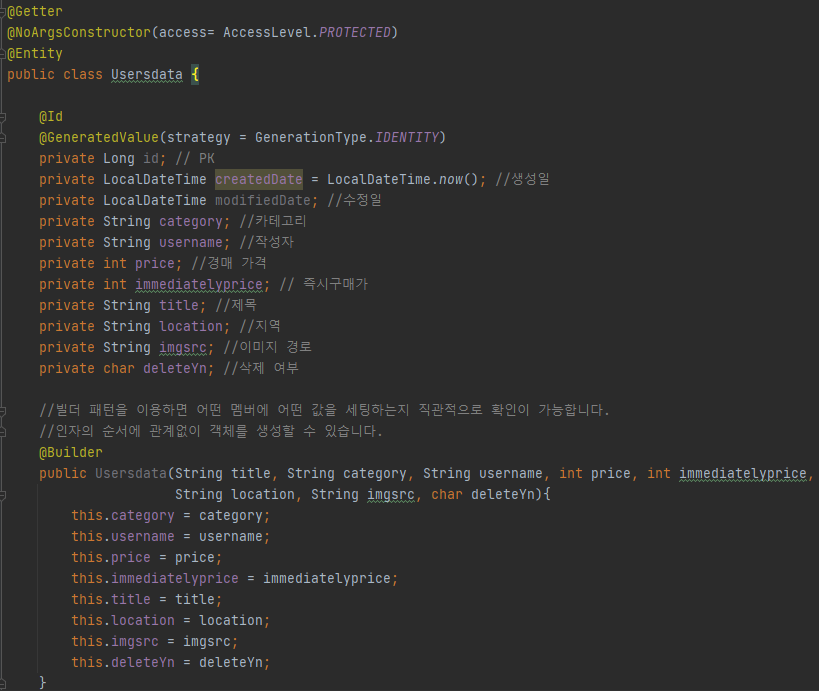The image size is (819, 691).
Task: Click username in the private String declaration
Action: click(191, 242)
